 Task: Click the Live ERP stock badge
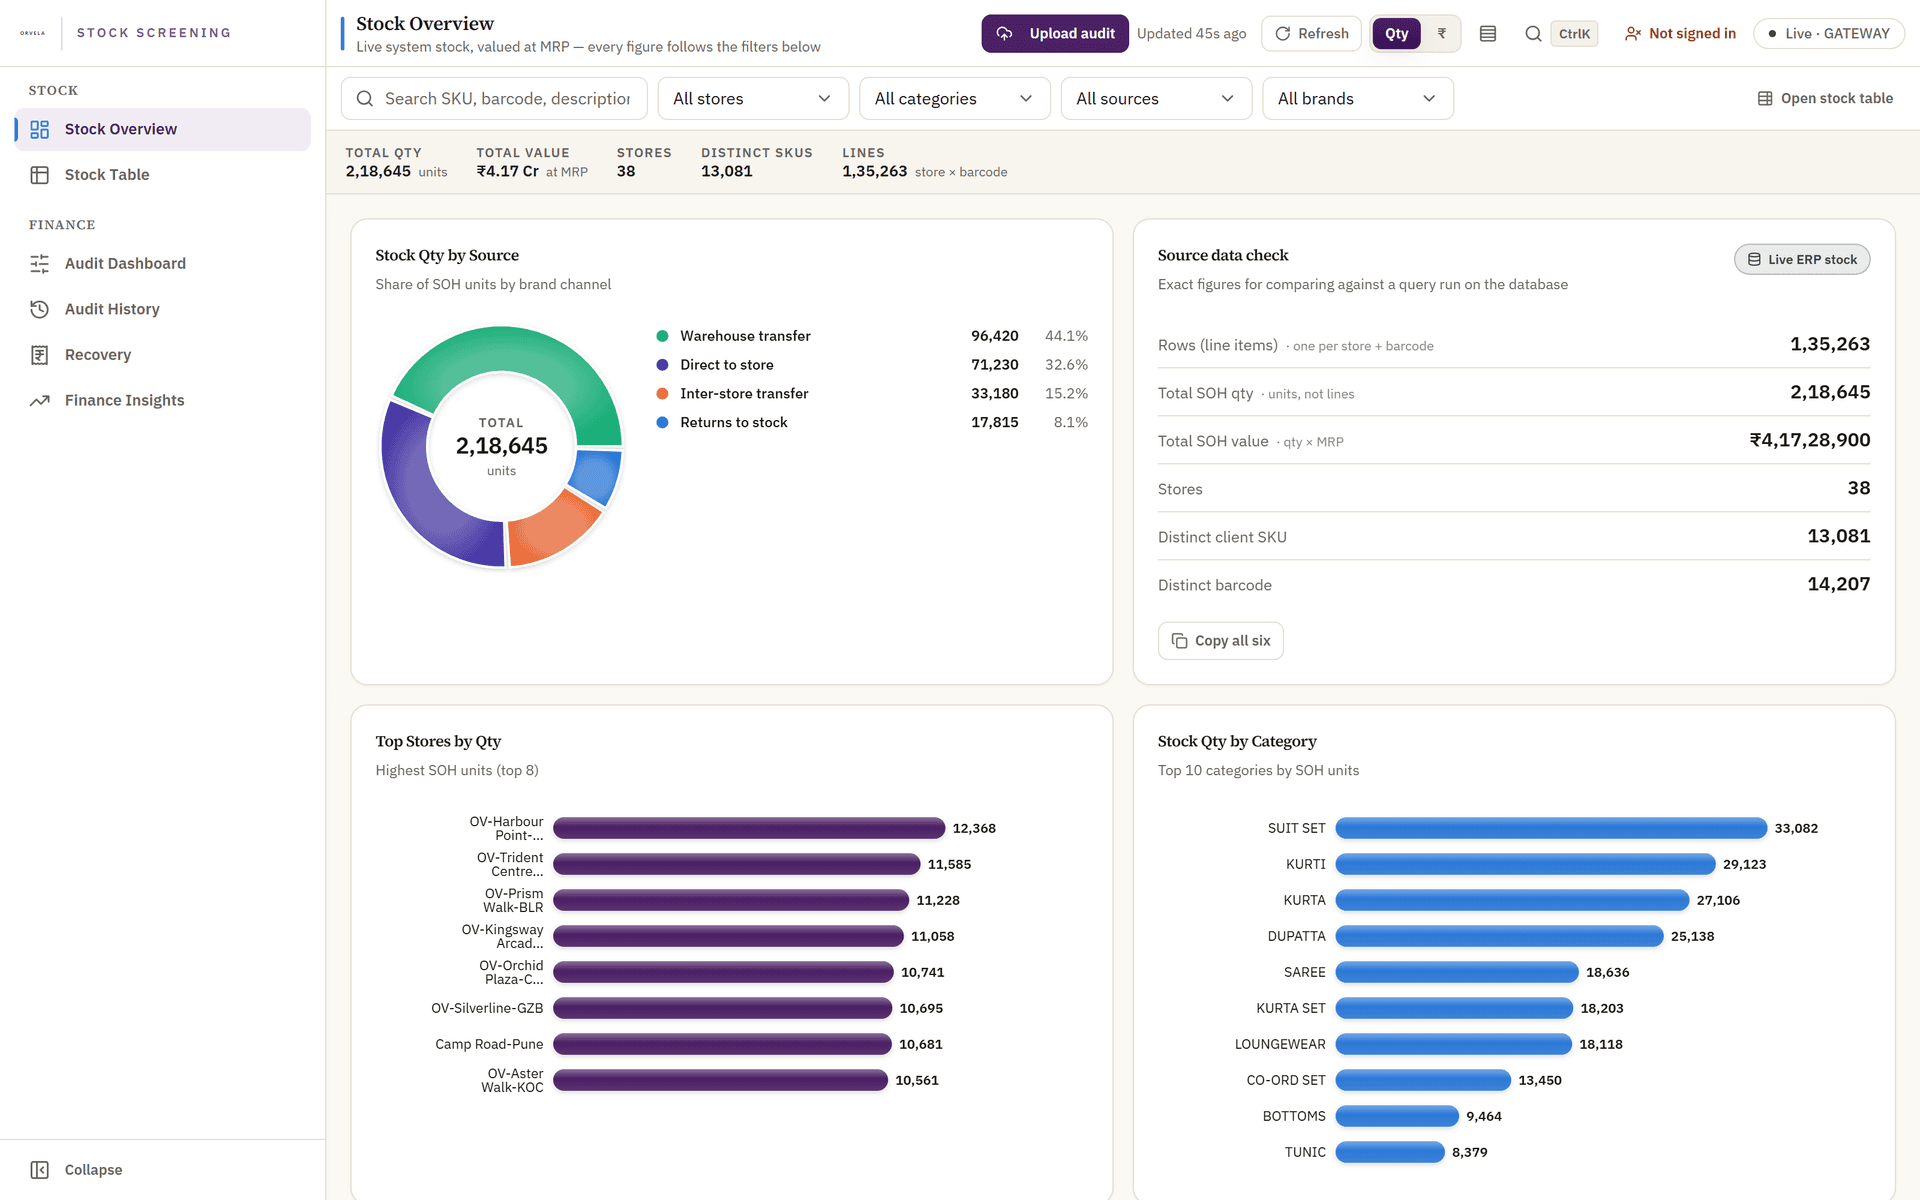click(x=1802, y=259)
